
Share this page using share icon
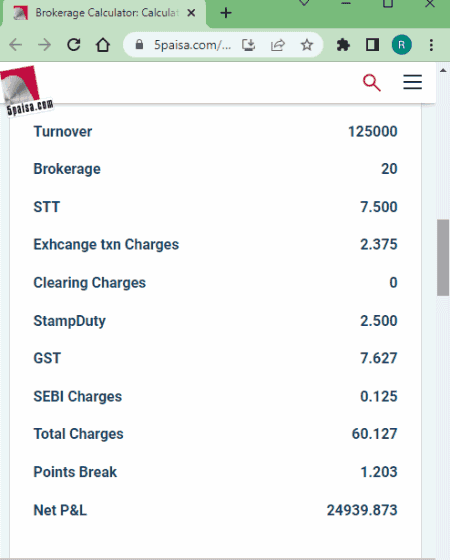coord(278,45)
